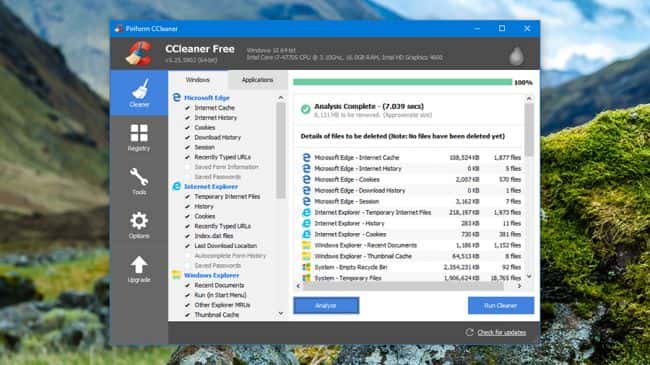Open the Cleaner section with broom icon
The height and width of the screenshot is (365, 650).
139,92
